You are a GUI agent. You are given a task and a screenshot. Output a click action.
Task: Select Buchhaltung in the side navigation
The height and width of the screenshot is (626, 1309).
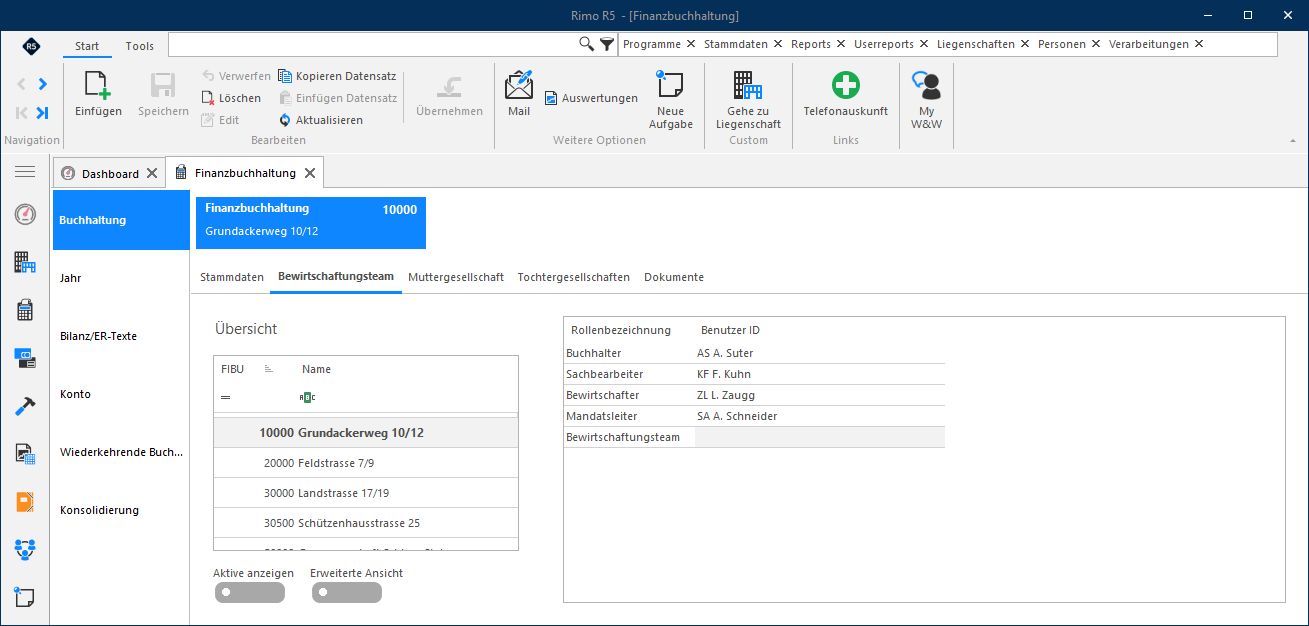tap(121, 220)
